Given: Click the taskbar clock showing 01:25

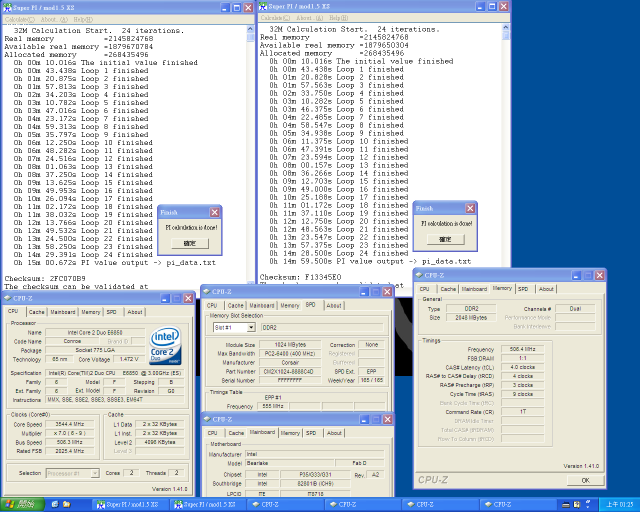Looking at the screenshot, I should [x=620, y=505].
